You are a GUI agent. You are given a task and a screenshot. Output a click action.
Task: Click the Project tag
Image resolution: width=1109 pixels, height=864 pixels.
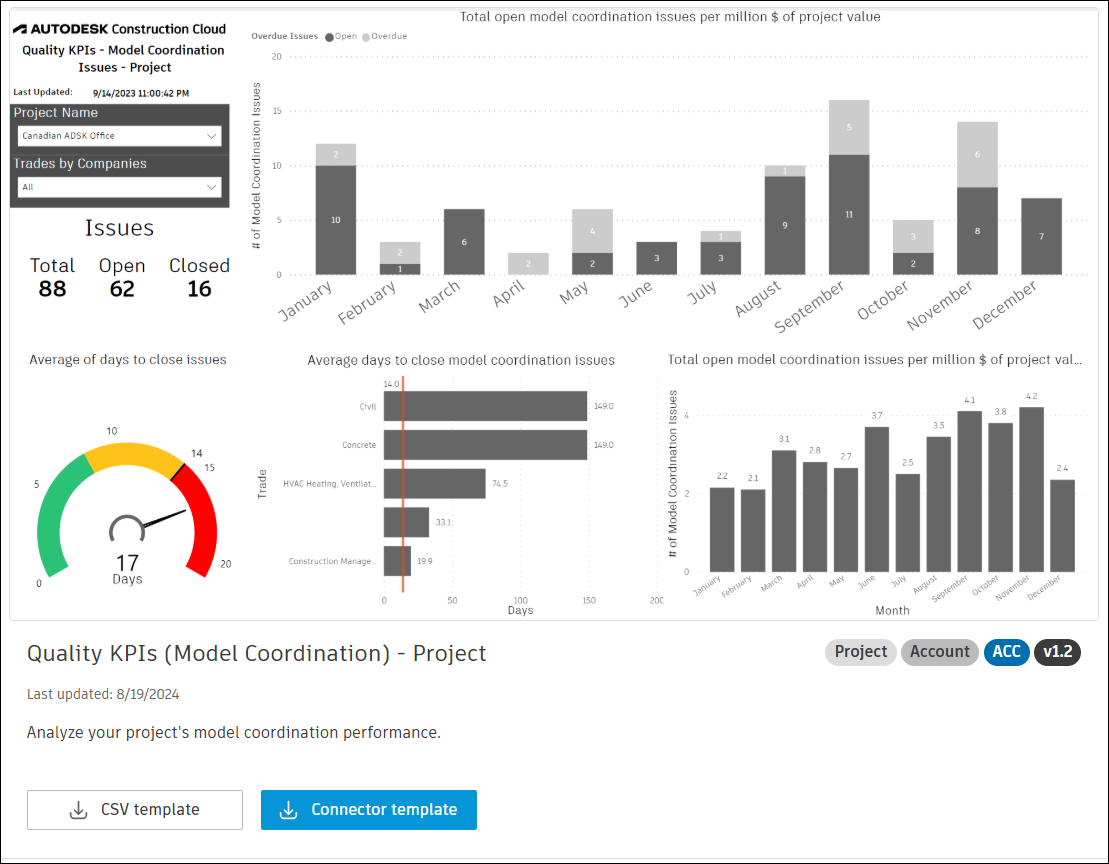[861, 652]
